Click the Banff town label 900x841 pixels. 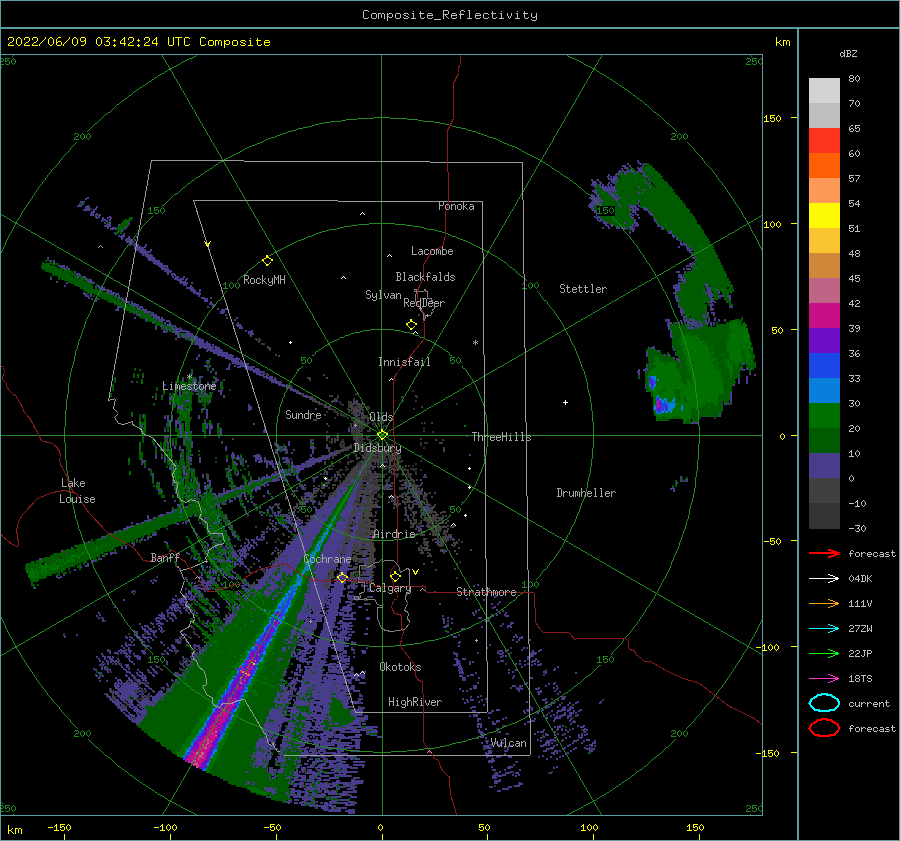click(165, 557)
